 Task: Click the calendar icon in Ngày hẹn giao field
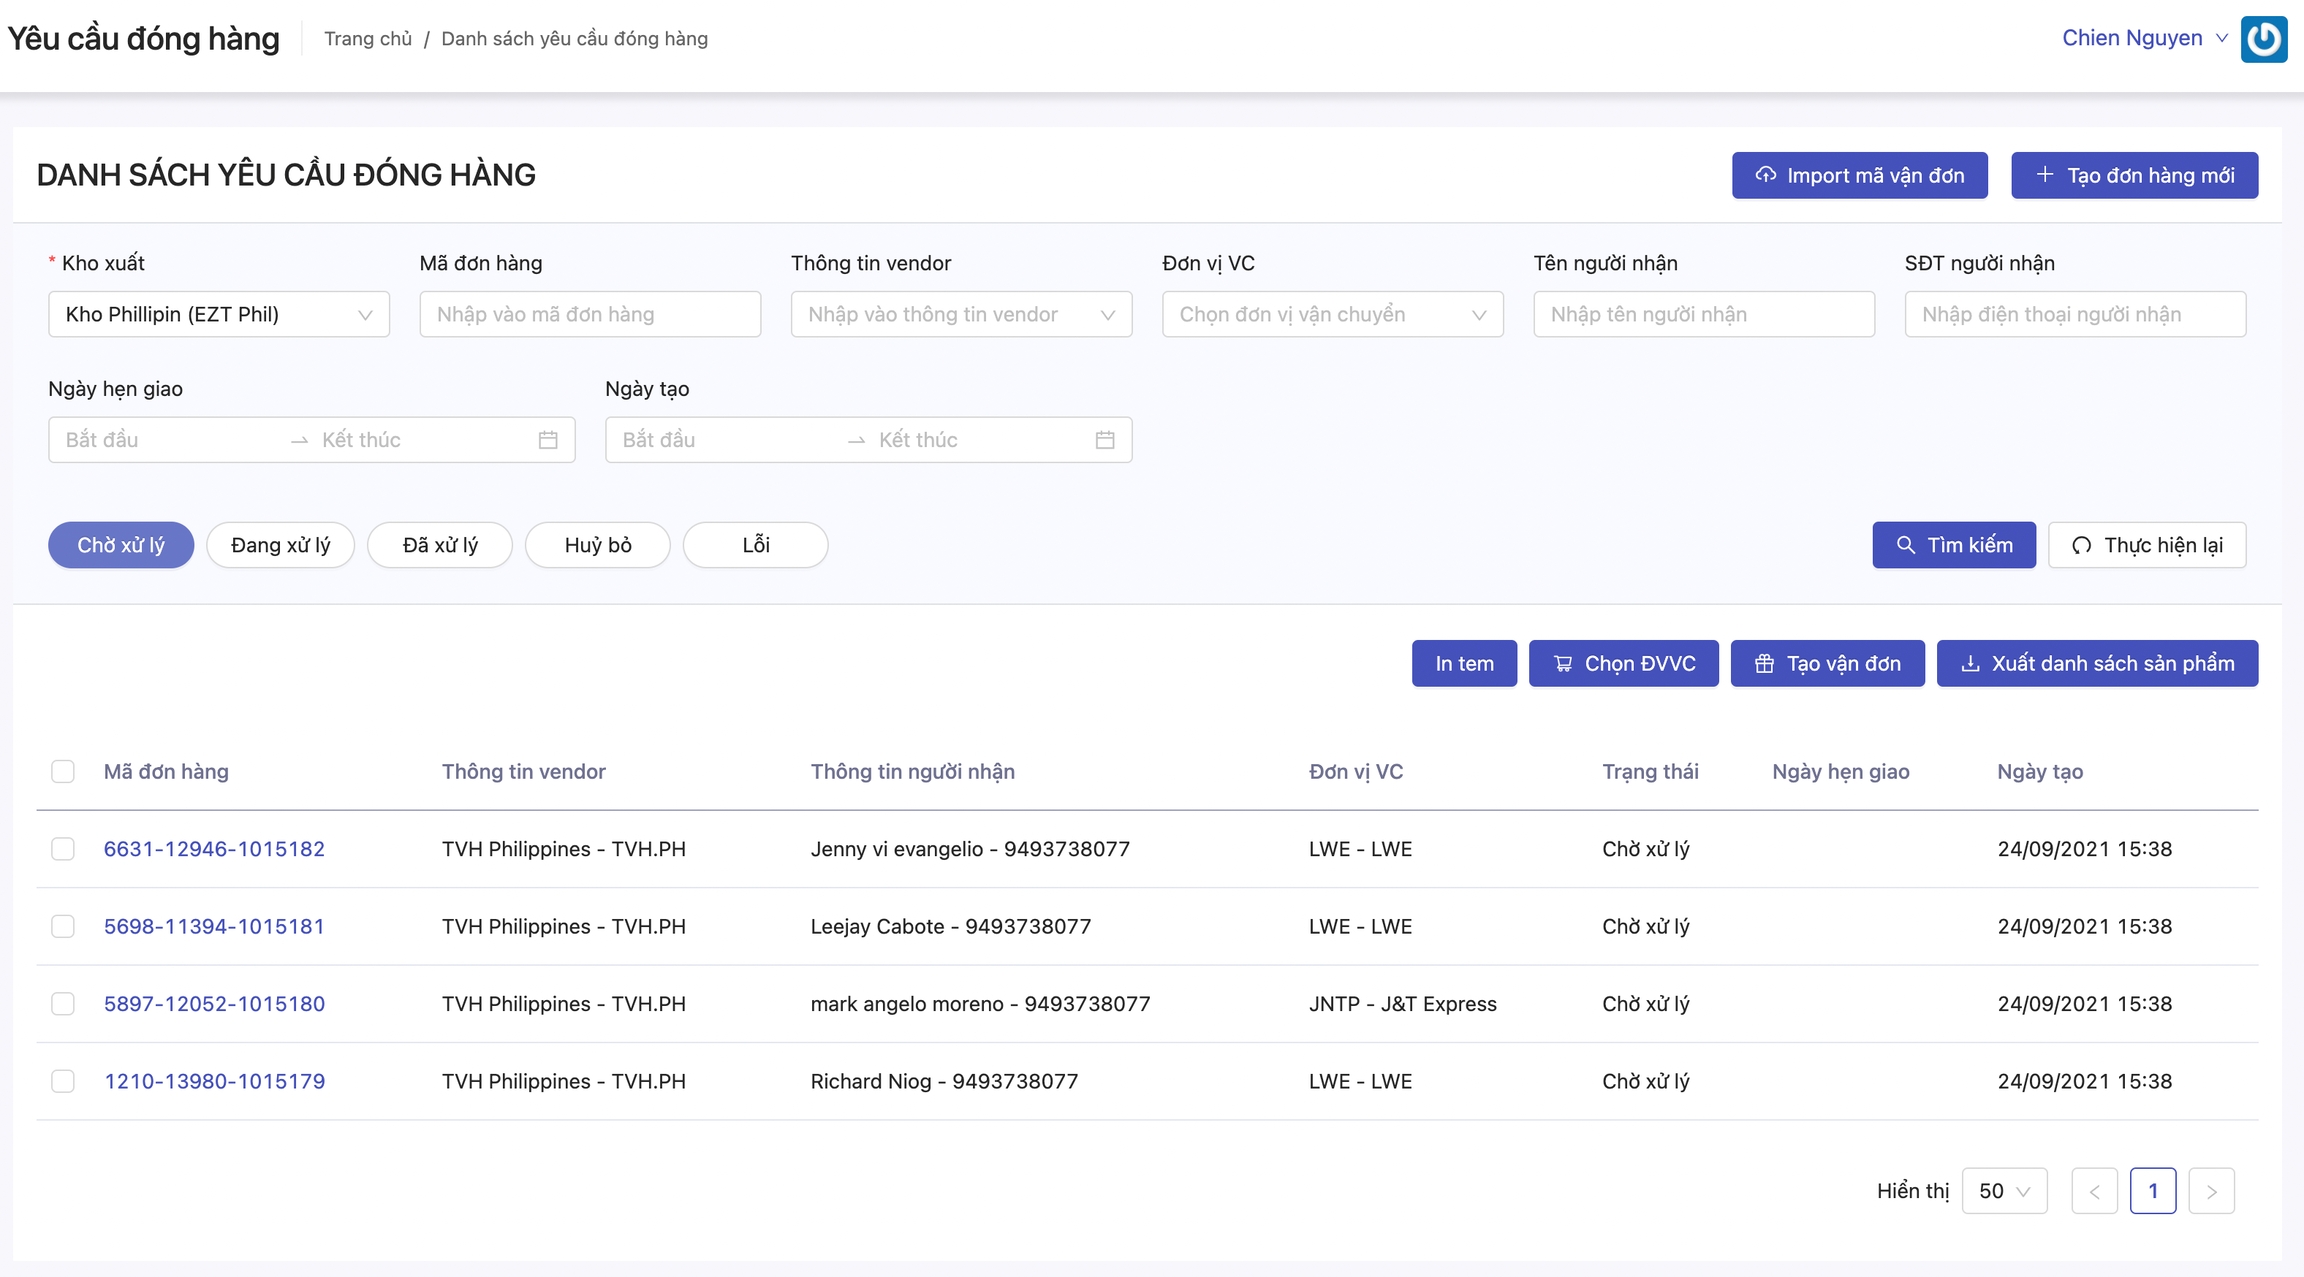pos(548,440)
